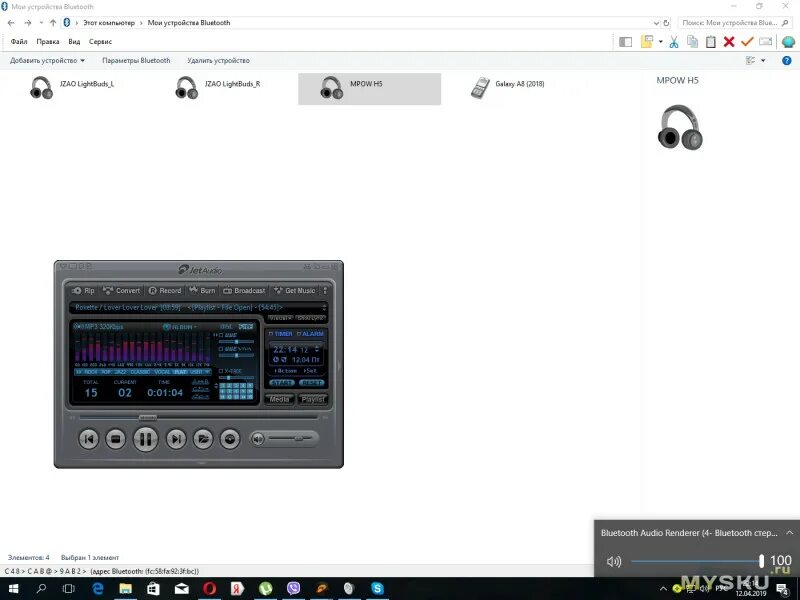Image resolution: width=800 pixels, height=600 pixels.
Task: Click the START timer button in JetAudio
Action: (282, 383)
